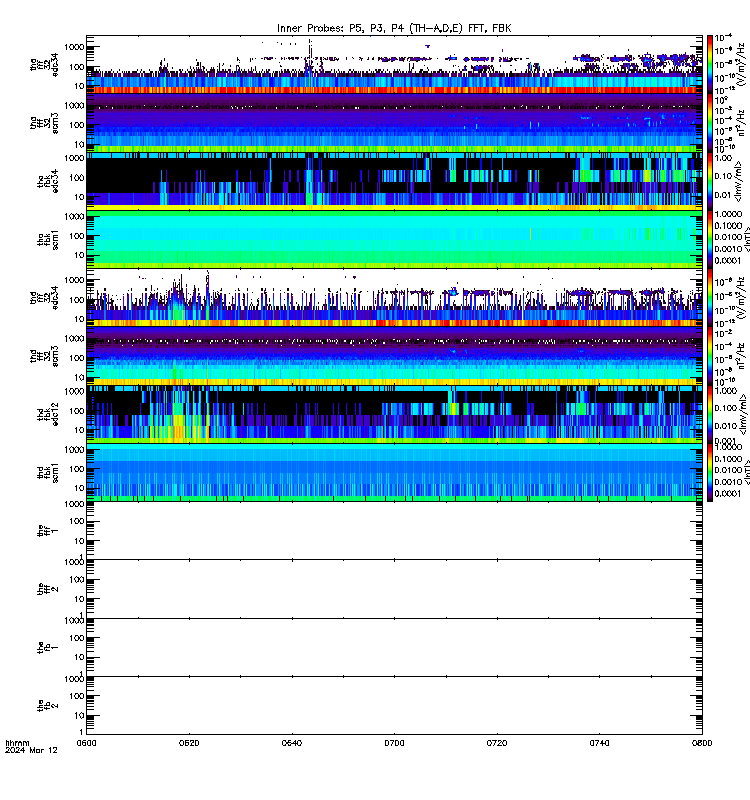
Task: Click the empty 'the fff 2' panel
Action: [394, 589]
